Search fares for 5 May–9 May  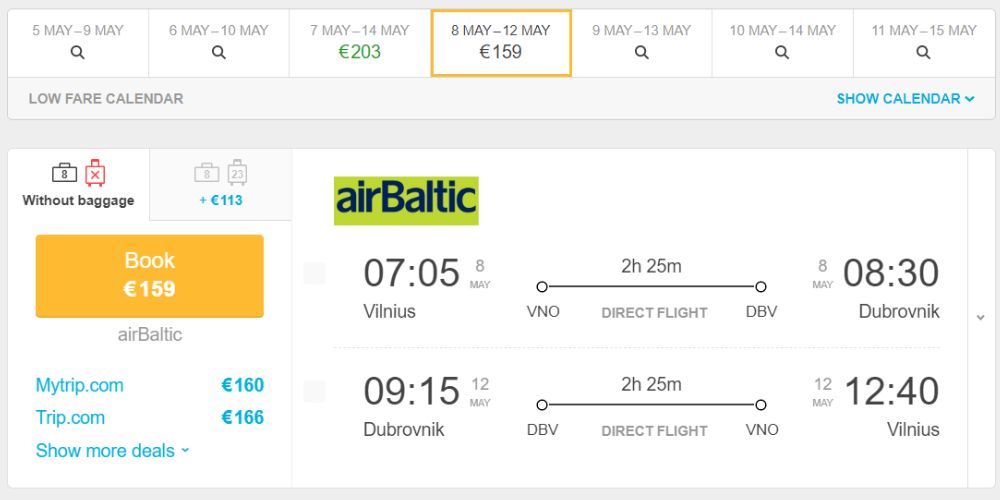coord(78,43)
